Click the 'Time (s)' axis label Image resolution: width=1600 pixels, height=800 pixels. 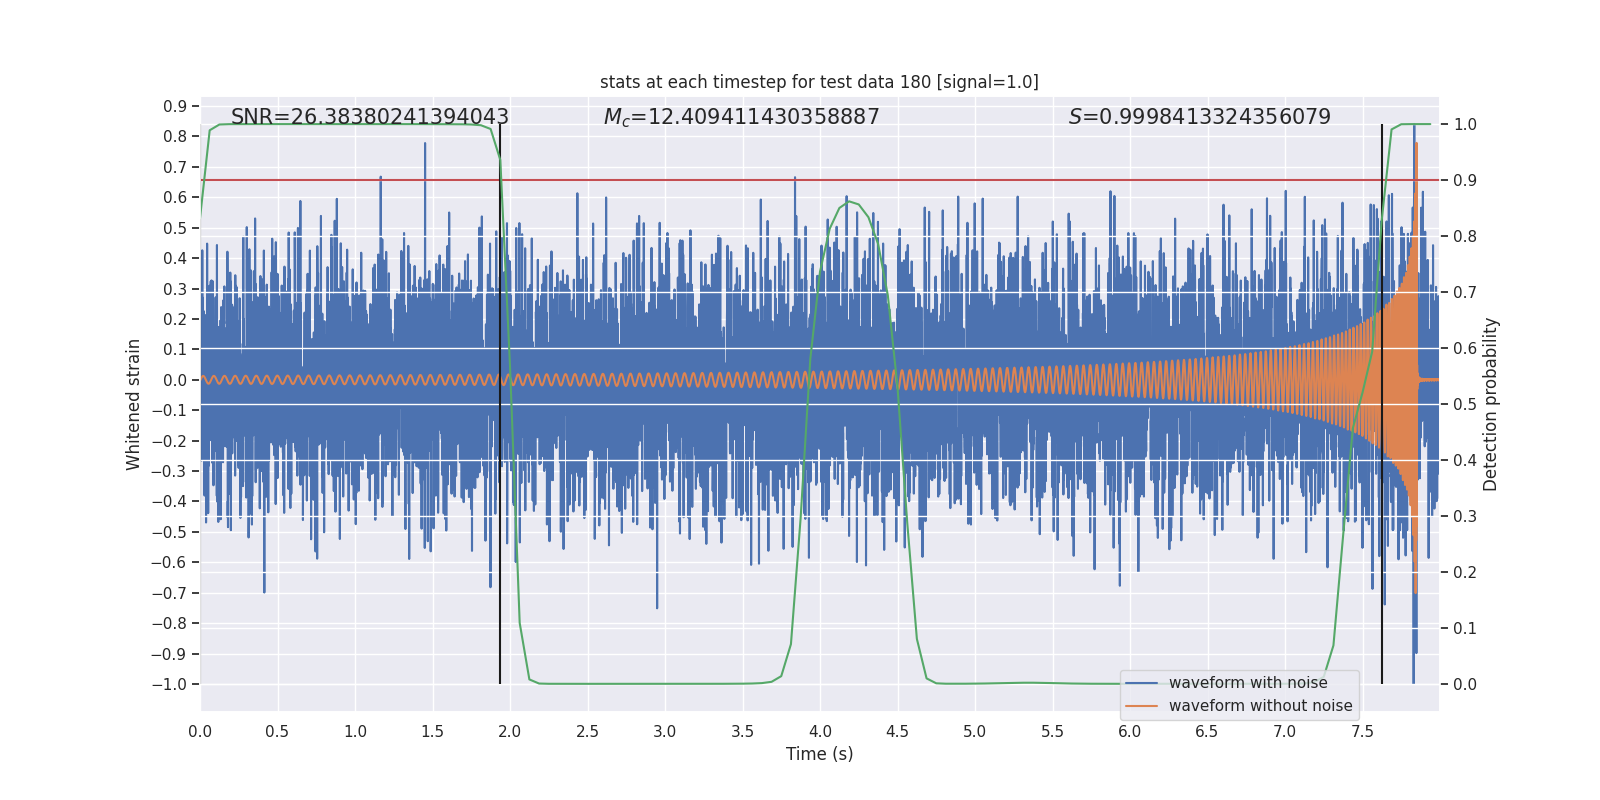819,754
